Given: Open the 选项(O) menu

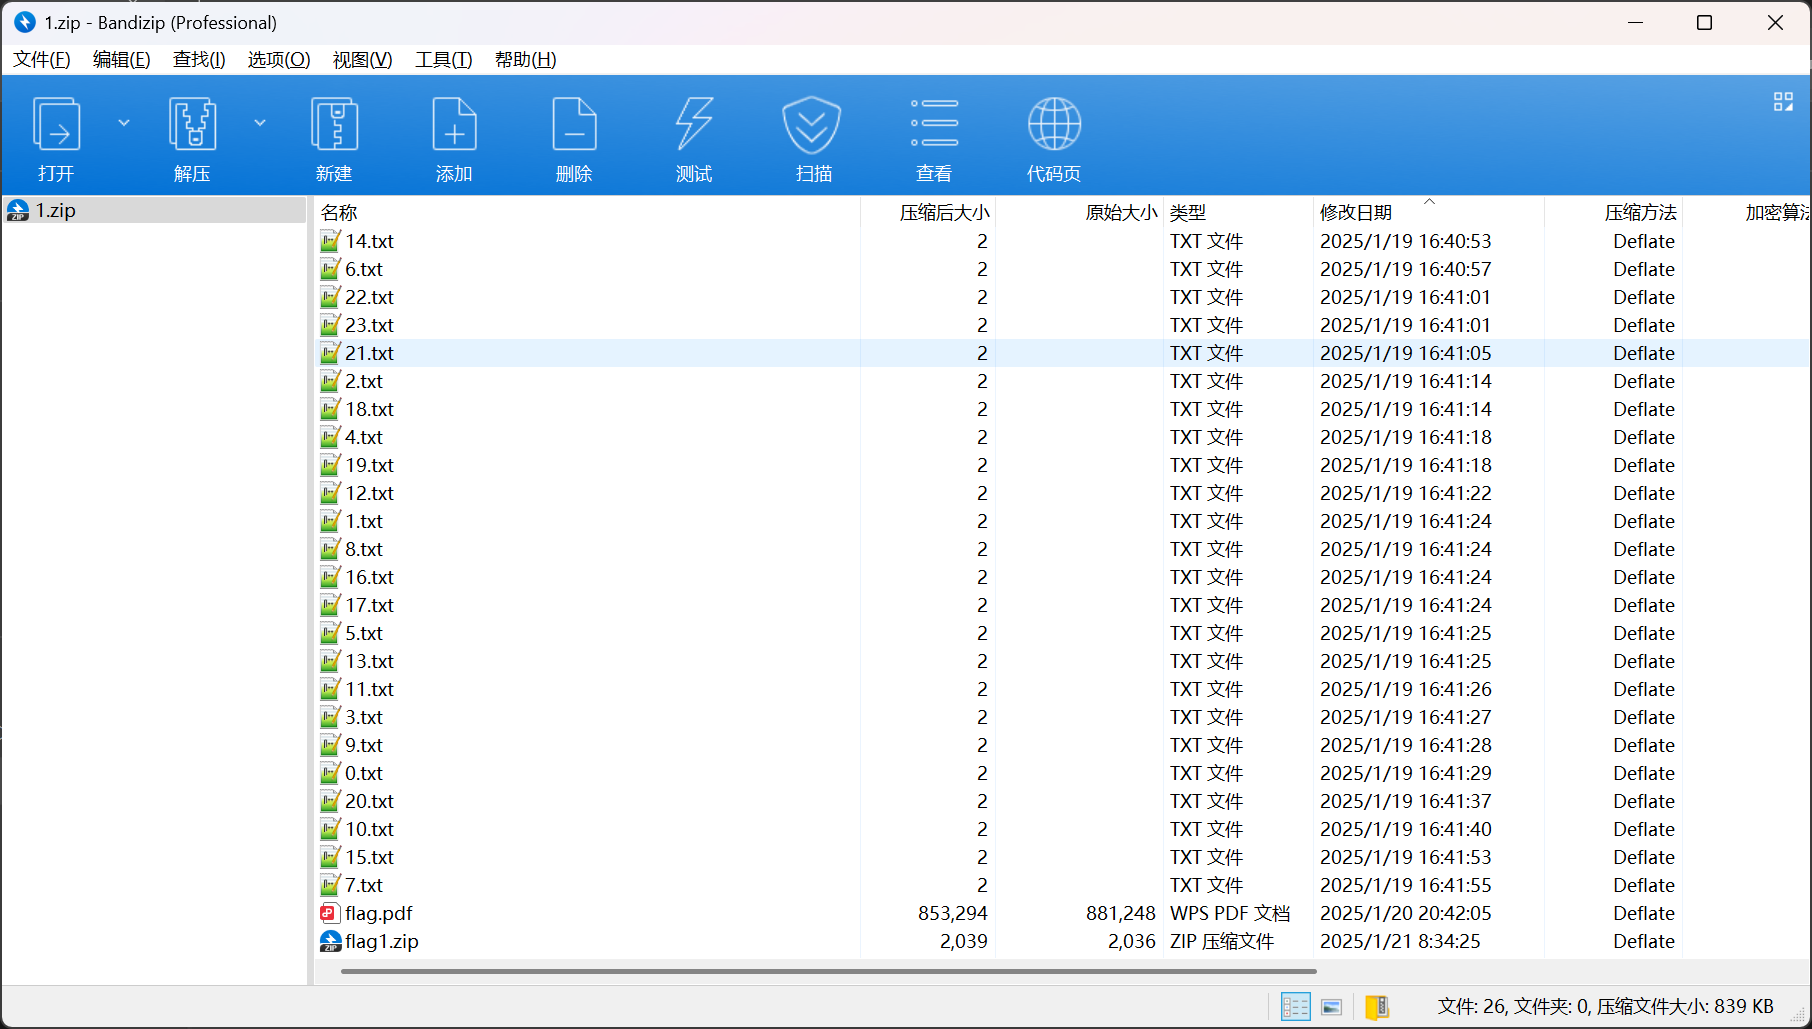Looking at the screenshot, I should 279,60.
